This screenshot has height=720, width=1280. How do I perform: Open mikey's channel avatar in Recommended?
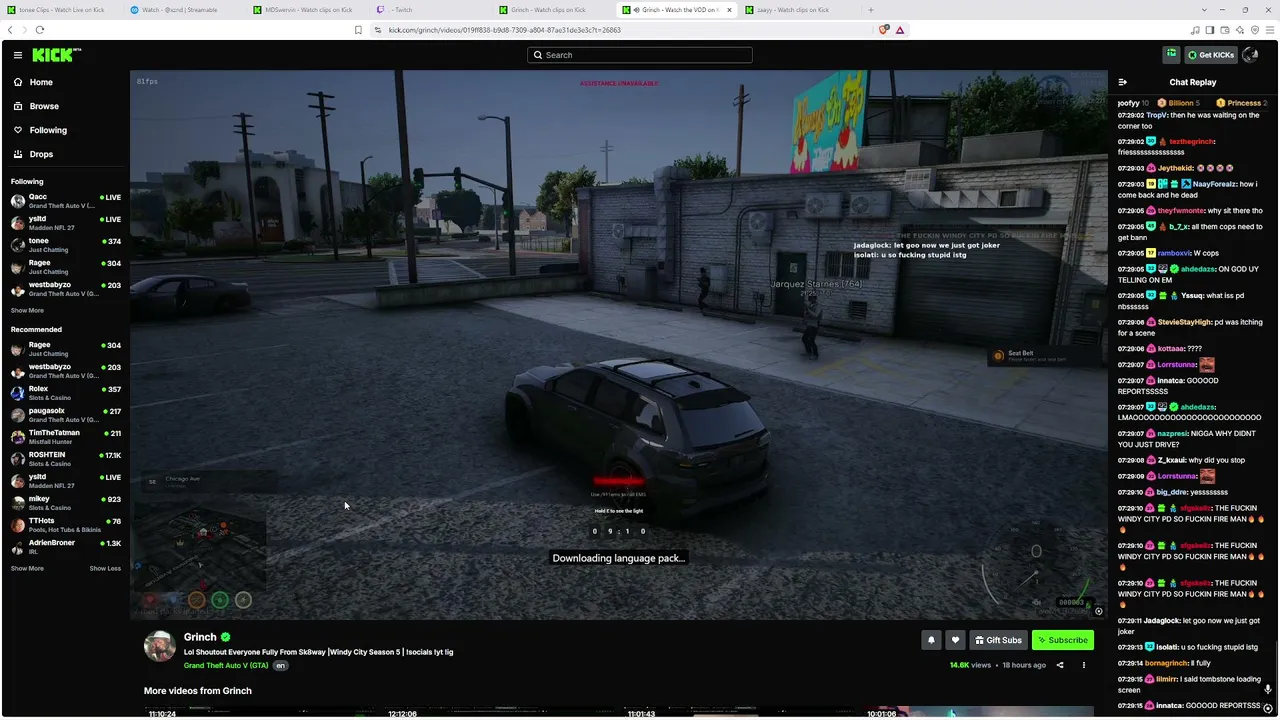(18, 503)
